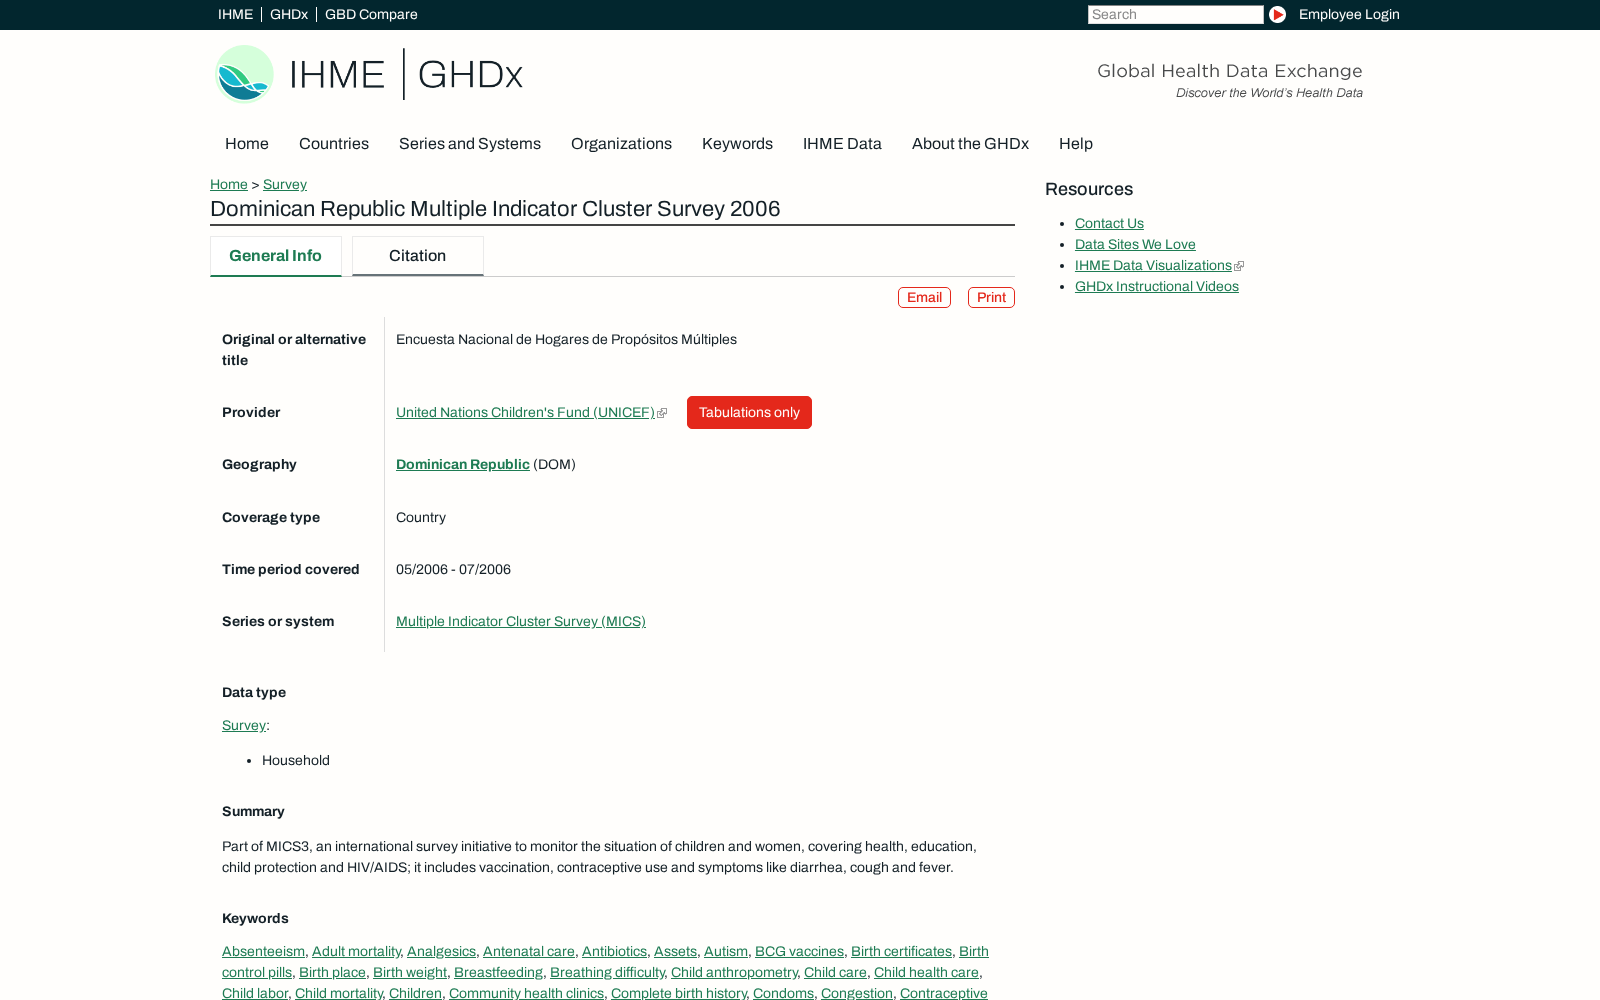
Task: Click the Community health clinics keyword link
Action: point(526,993)
